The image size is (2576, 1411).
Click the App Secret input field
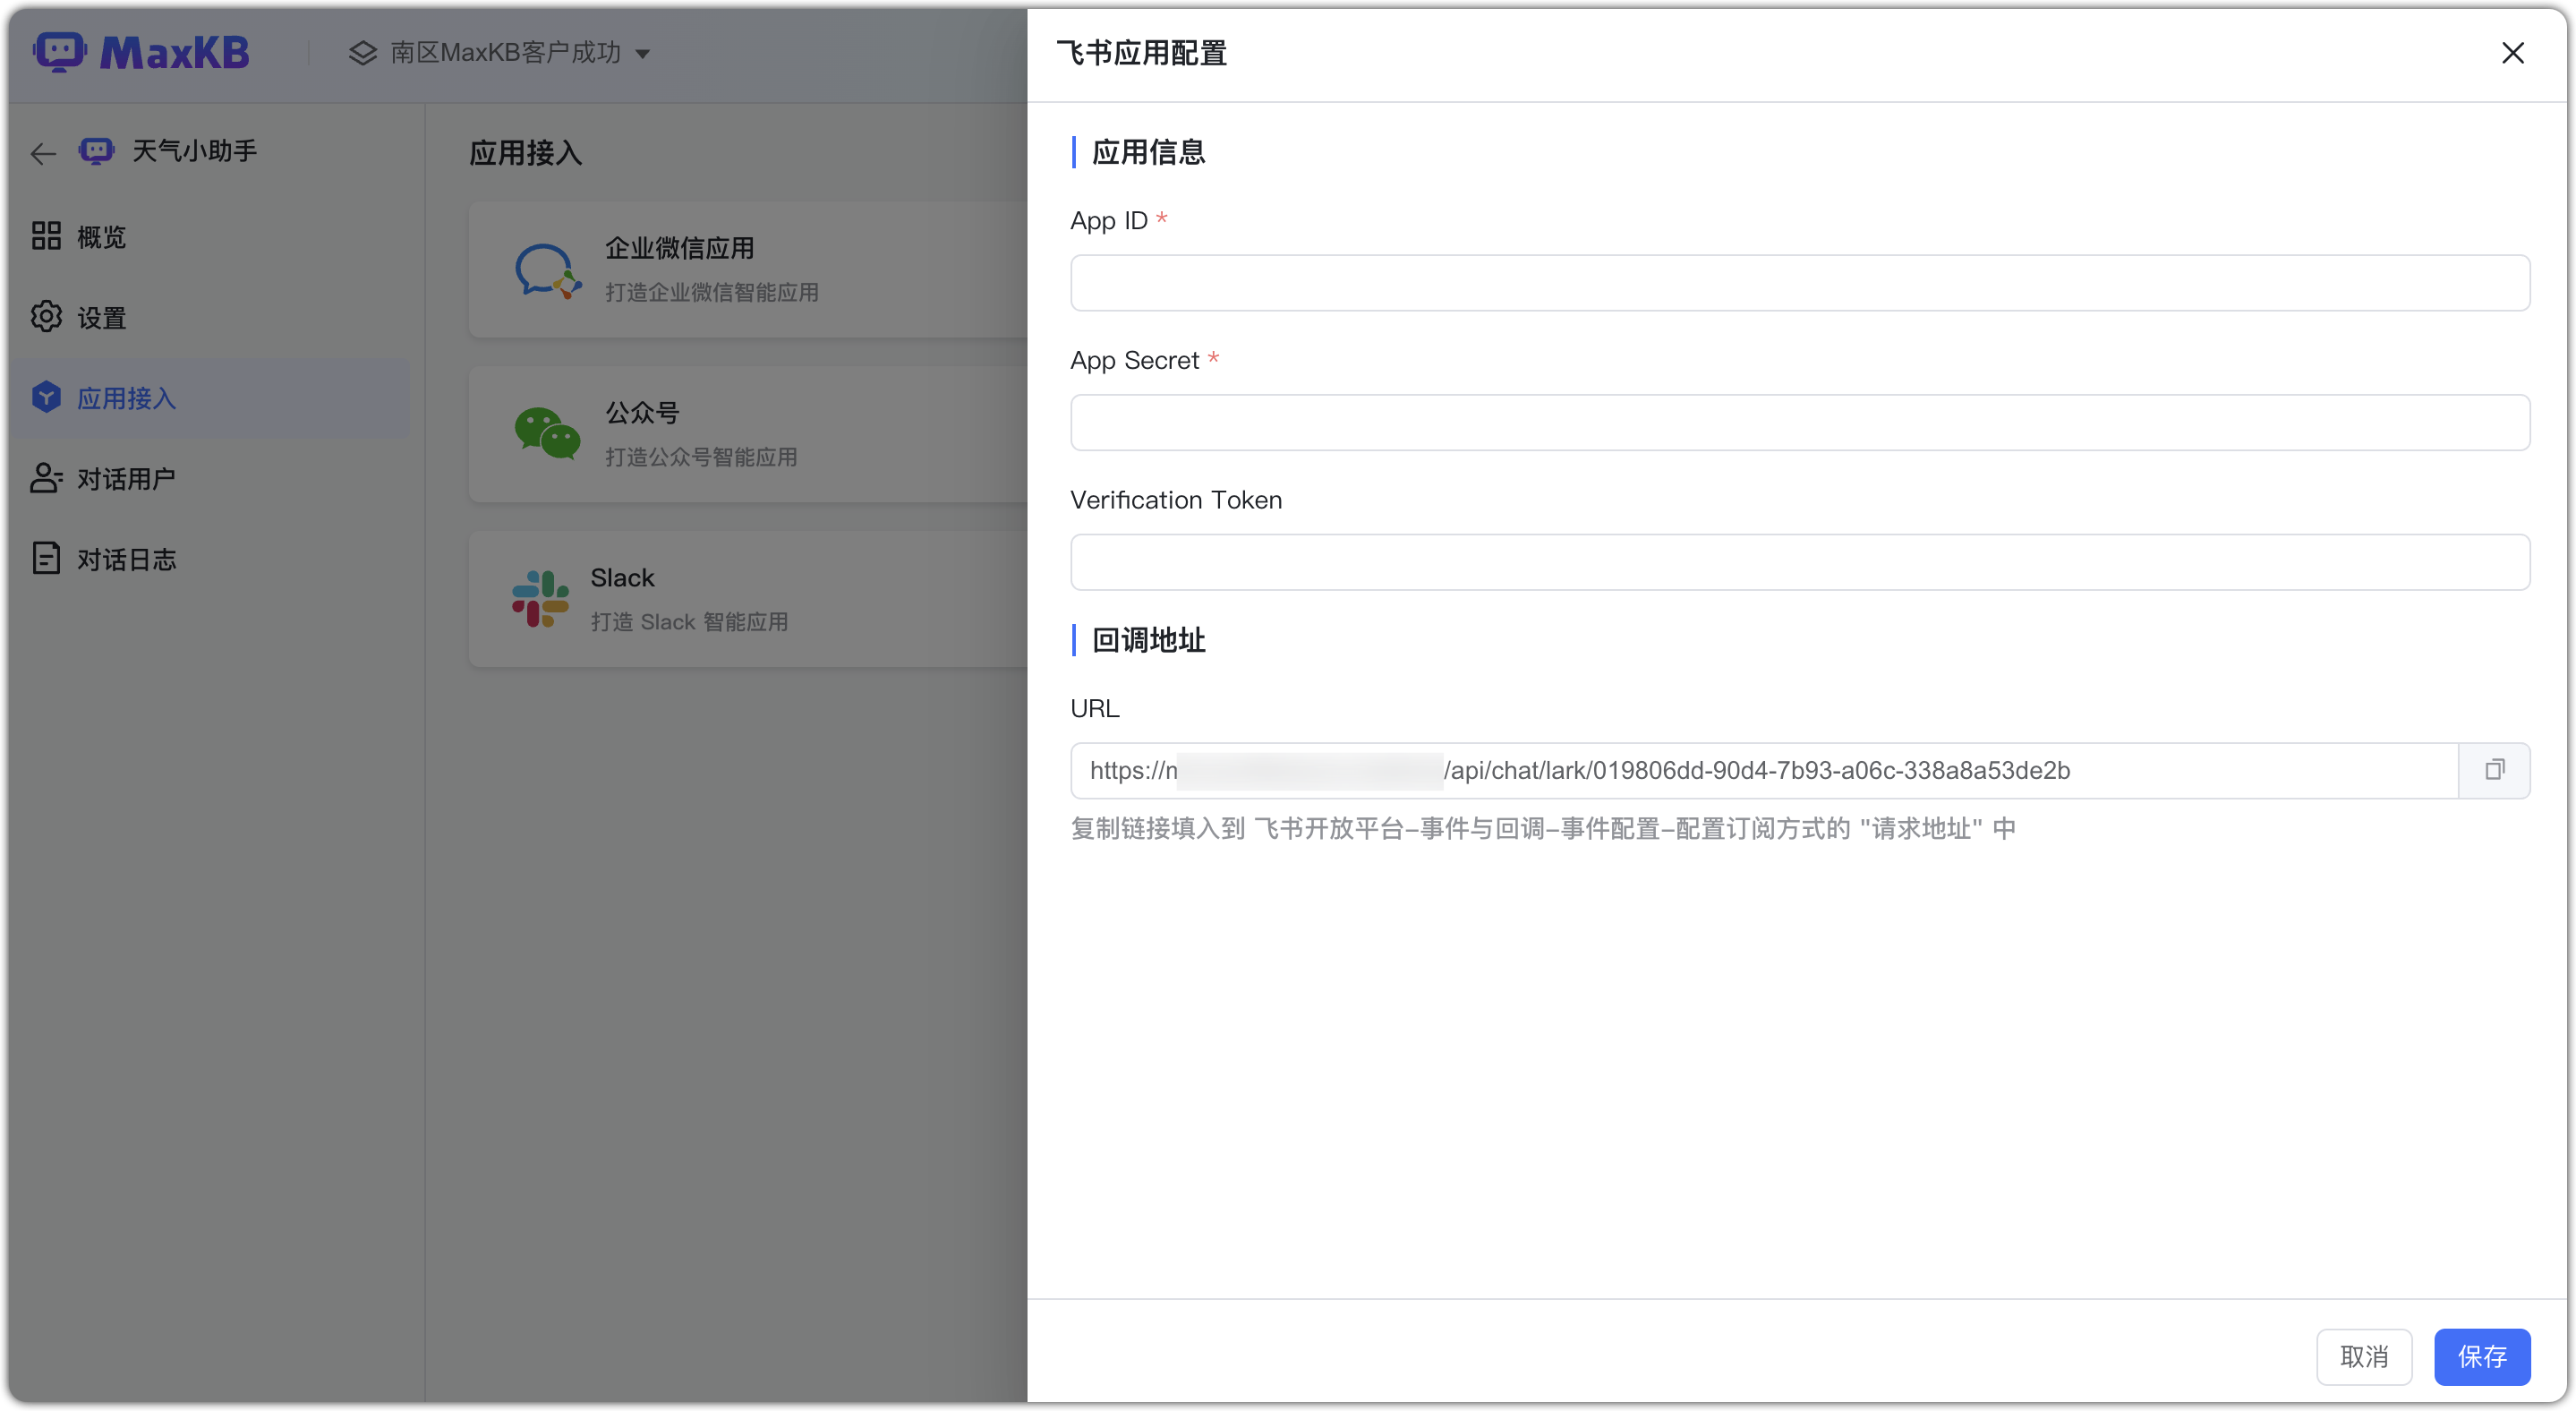[1800, 422]
